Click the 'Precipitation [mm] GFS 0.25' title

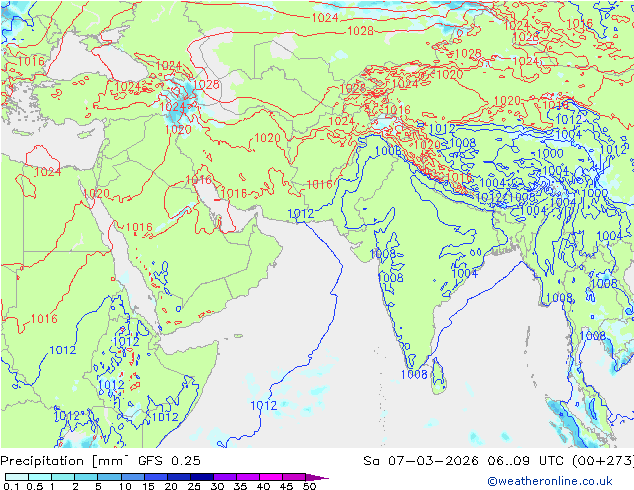click(100, 461)
